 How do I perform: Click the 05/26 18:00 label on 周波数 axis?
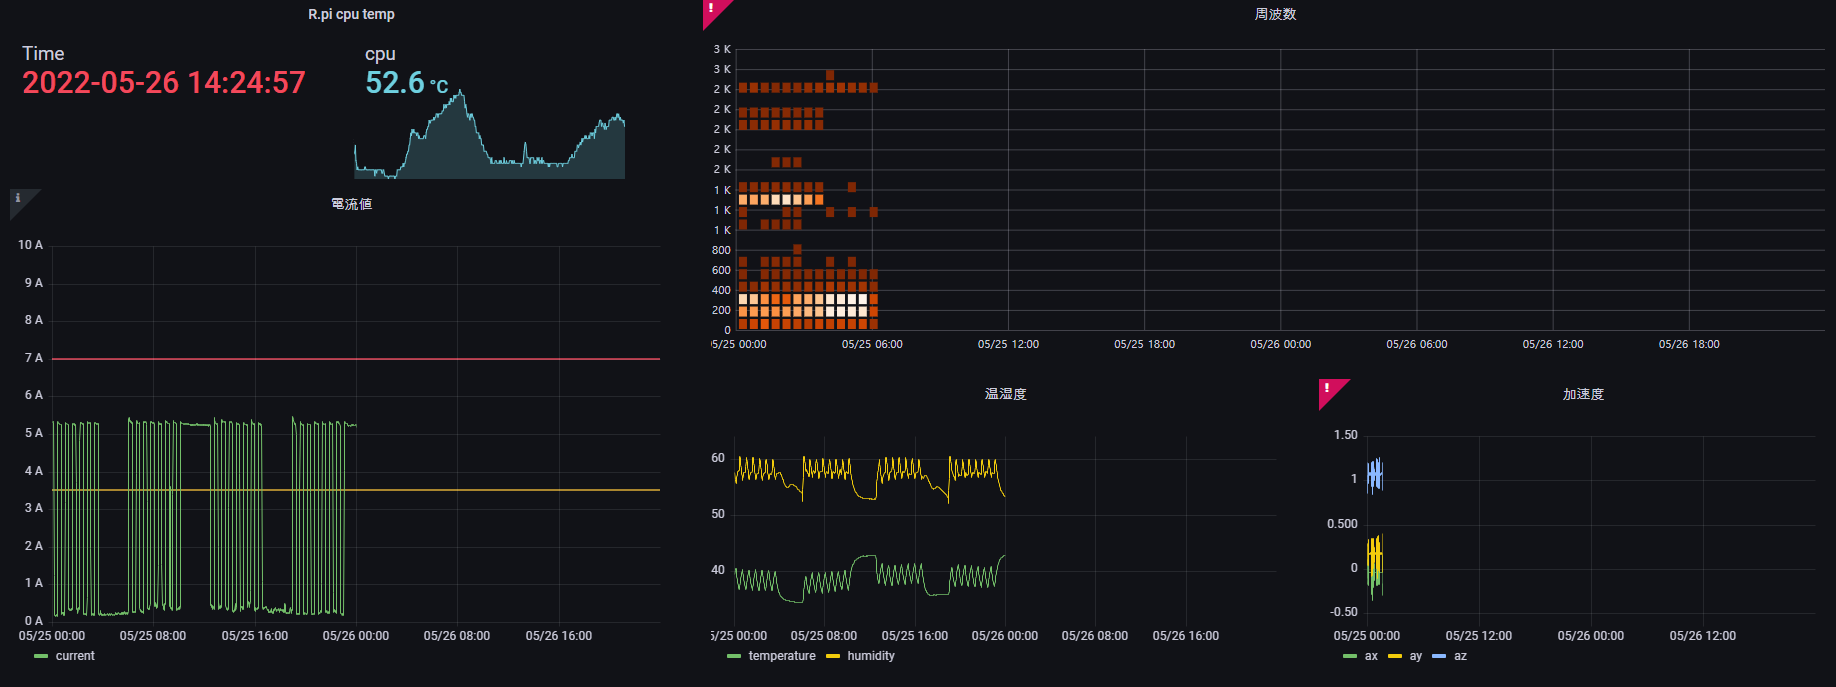[1689, 344]
